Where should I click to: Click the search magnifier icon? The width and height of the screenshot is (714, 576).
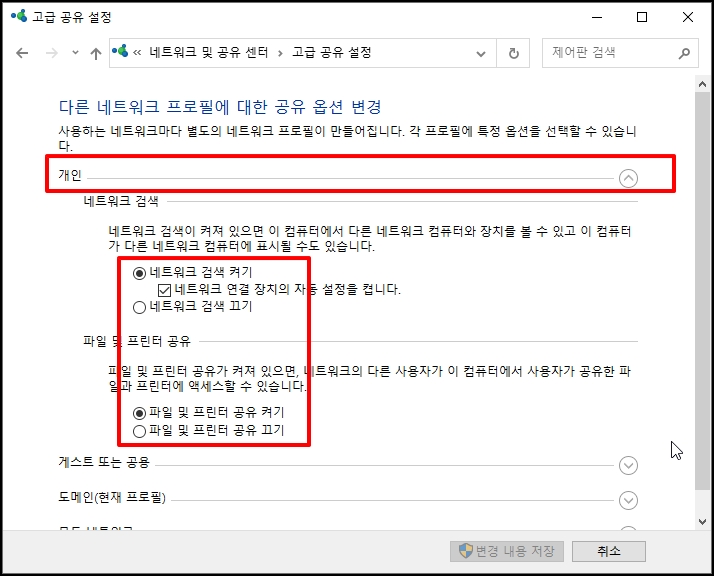coord(684,53)
